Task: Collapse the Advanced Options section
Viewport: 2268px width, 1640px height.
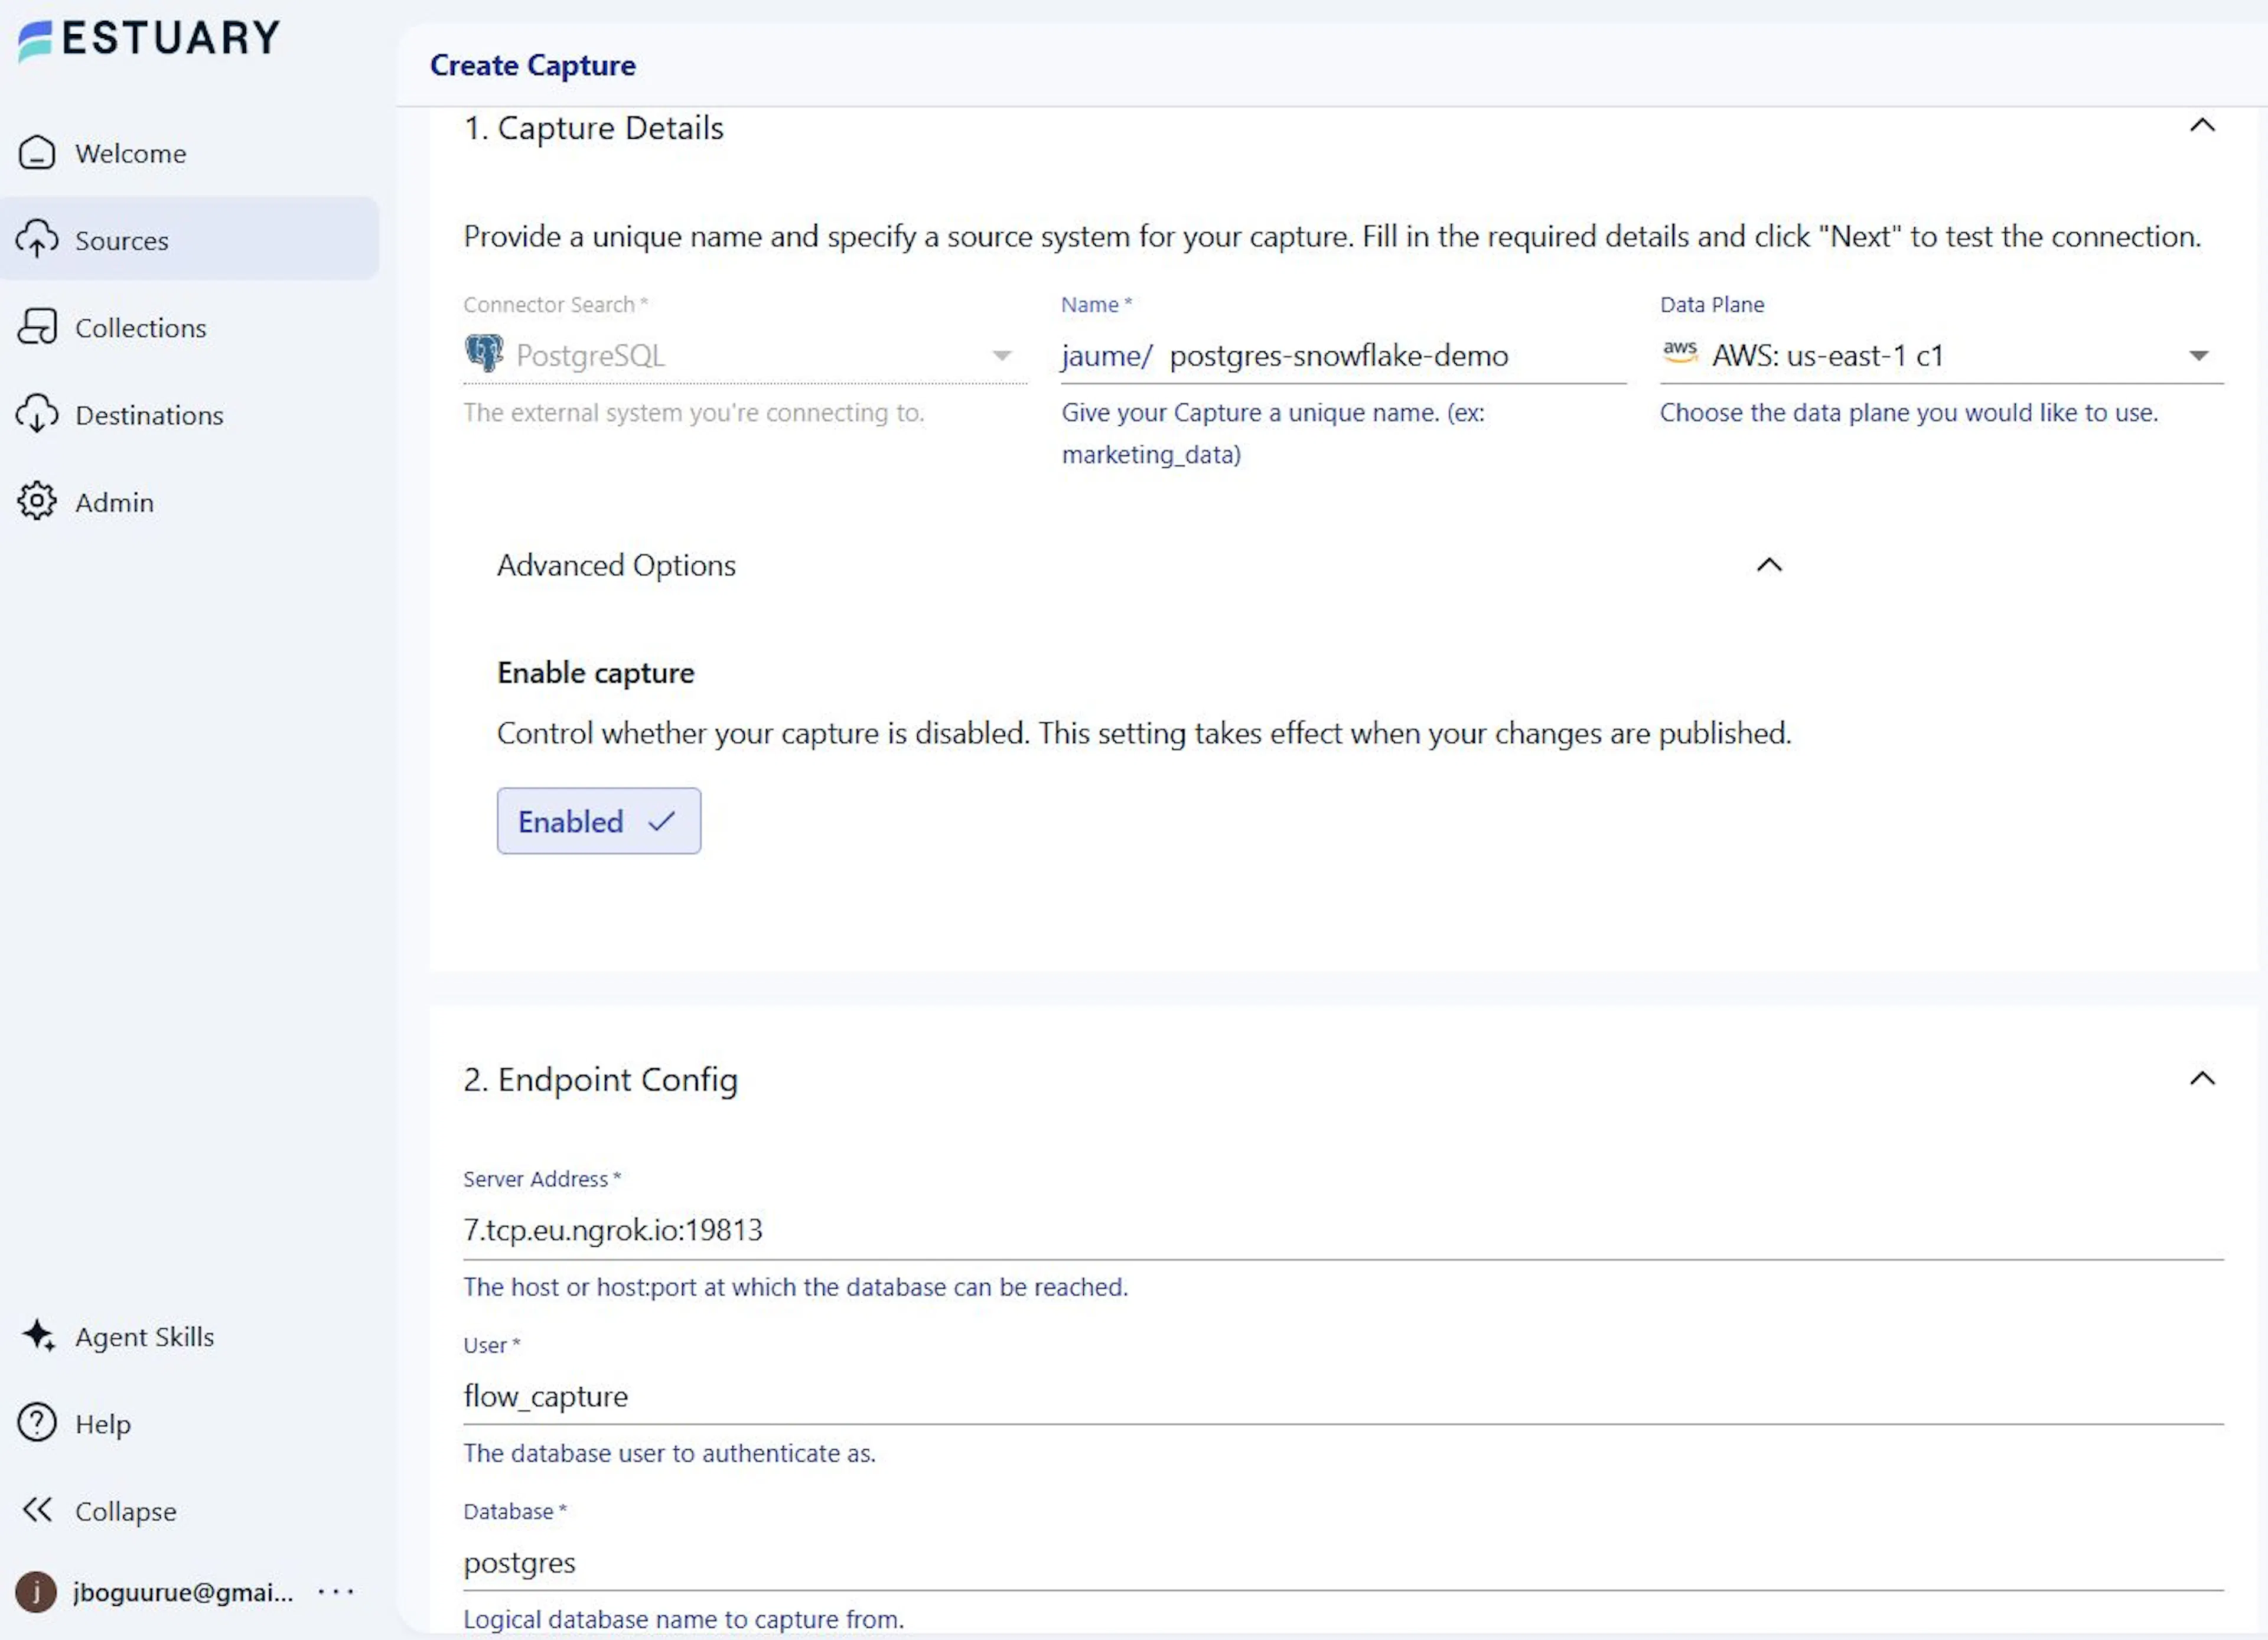Action: coord(1769,565)
